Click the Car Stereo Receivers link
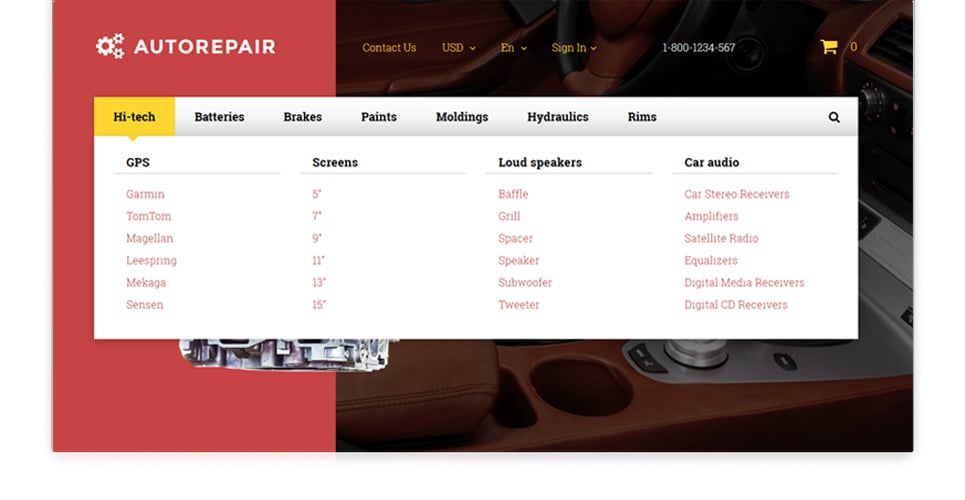 [737, 194]
